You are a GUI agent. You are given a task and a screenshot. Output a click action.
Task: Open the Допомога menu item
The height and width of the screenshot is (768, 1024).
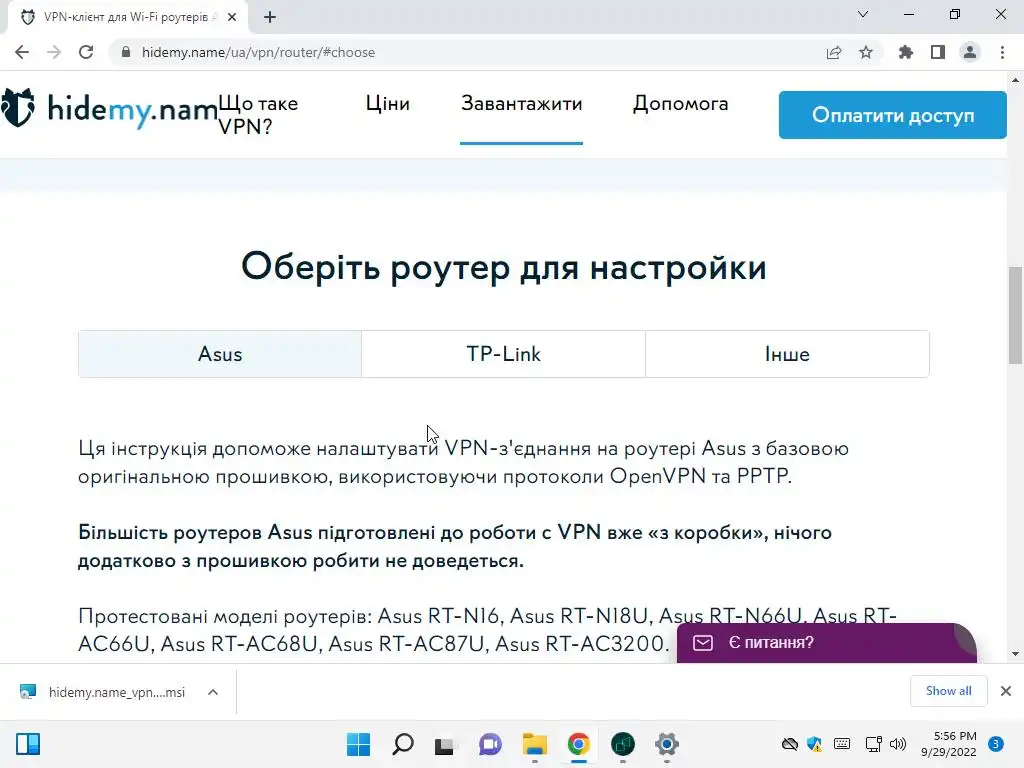[680, 103]
